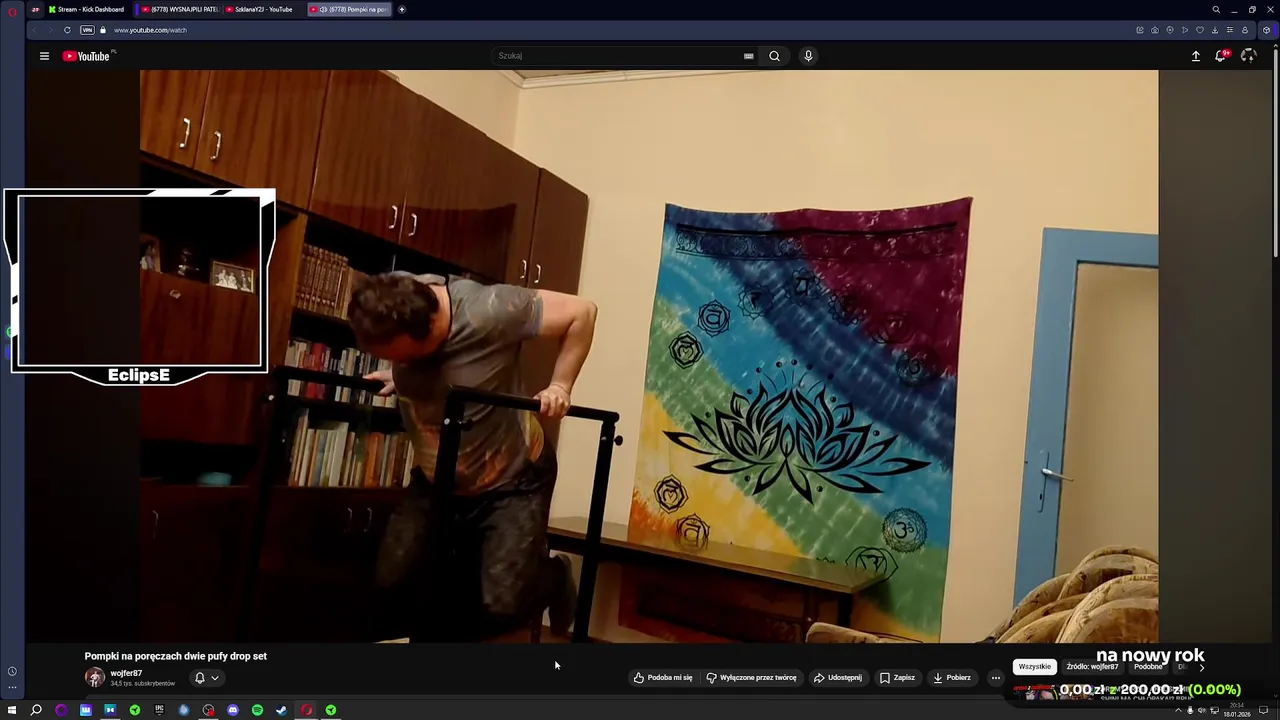Image resolution: width=1280 pixels, height=720 pixels.
Task: Switch to the Stream - Kick Dashboard tab
Action: (x=88, y=9)
